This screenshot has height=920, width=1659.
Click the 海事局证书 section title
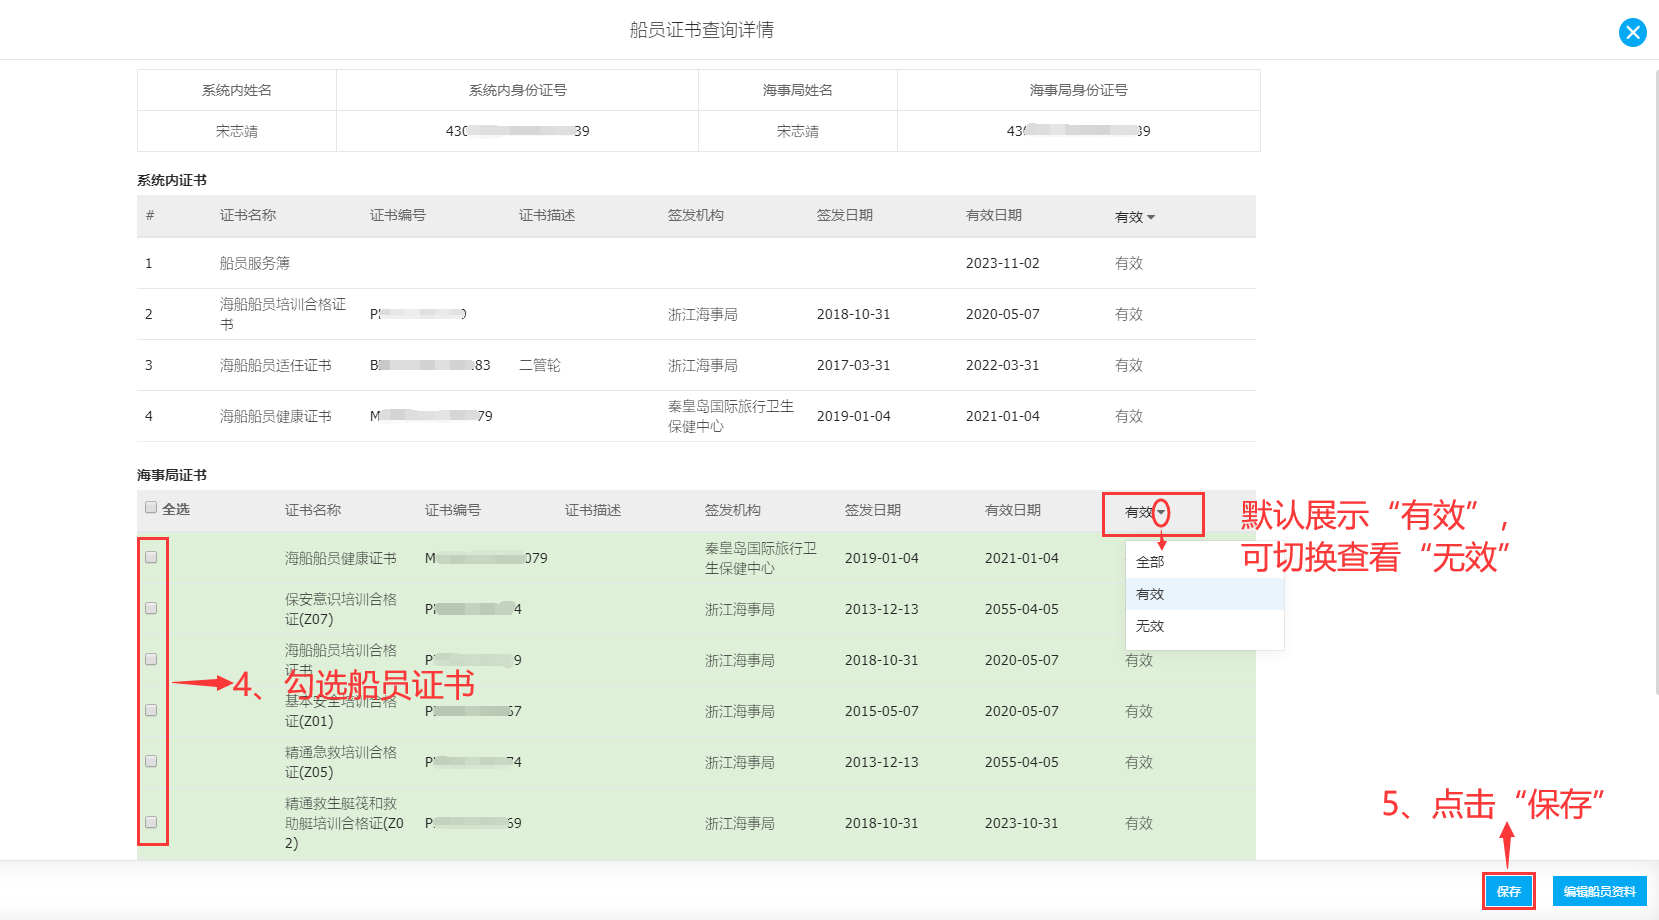coord(172,475)
